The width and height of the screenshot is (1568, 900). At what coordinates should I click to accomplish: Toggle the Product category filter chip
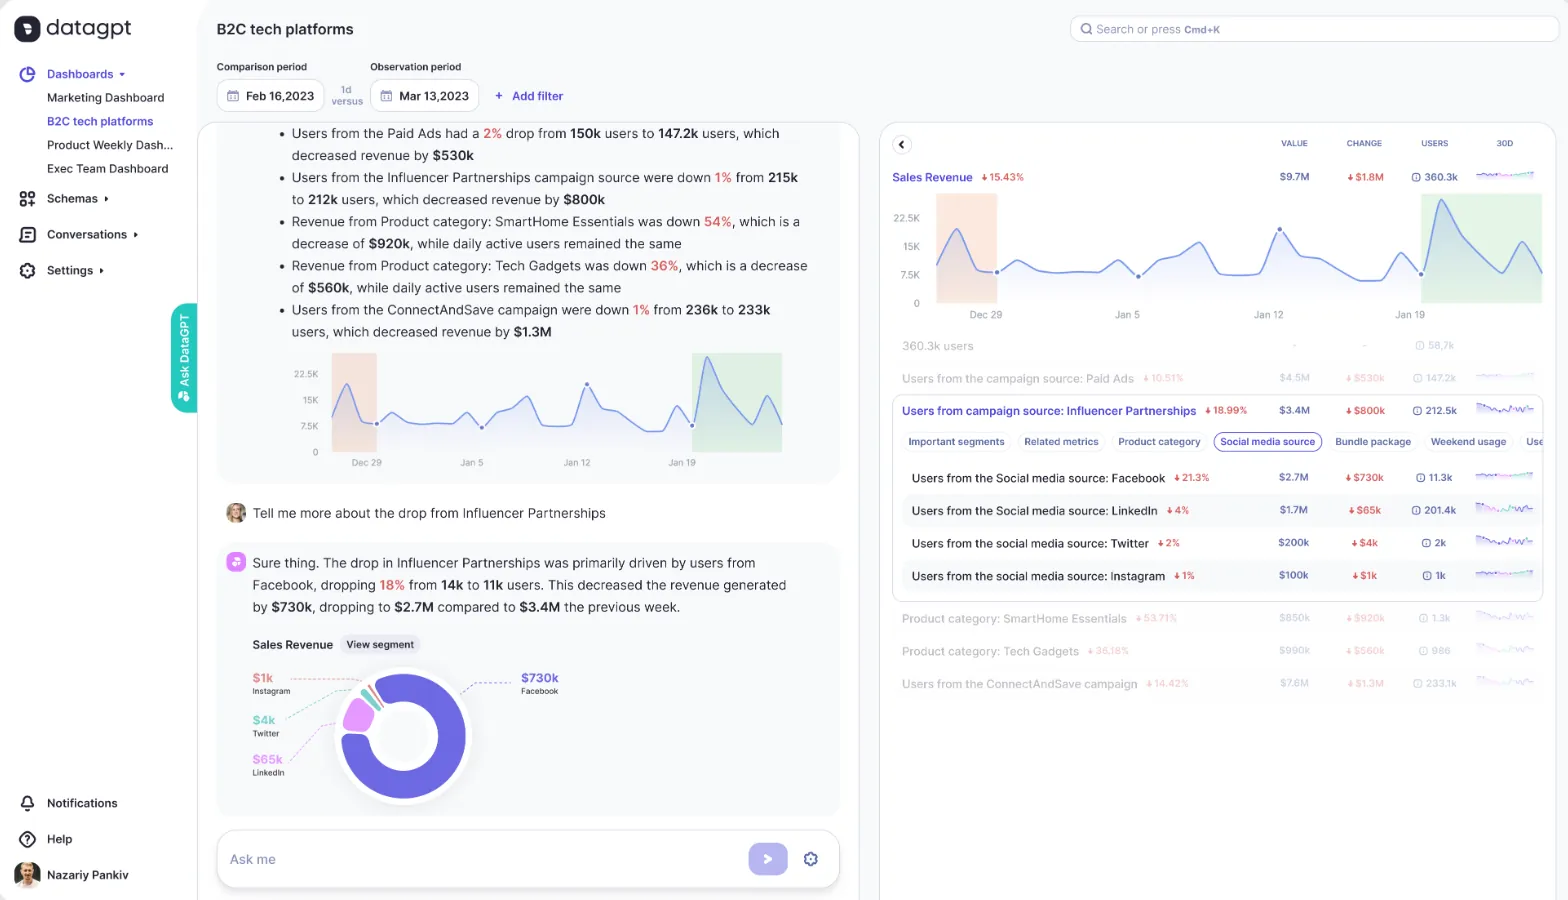tap(1159, 442)
